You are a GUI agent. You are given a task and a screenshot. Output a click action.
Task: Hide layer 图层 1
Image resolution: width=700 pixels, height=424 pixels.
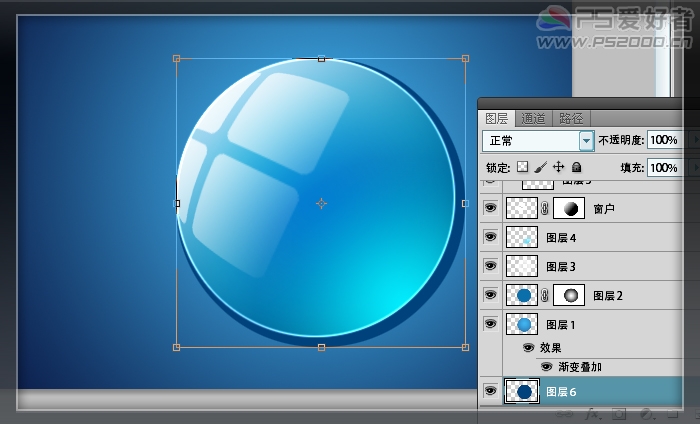pos(491,324)
